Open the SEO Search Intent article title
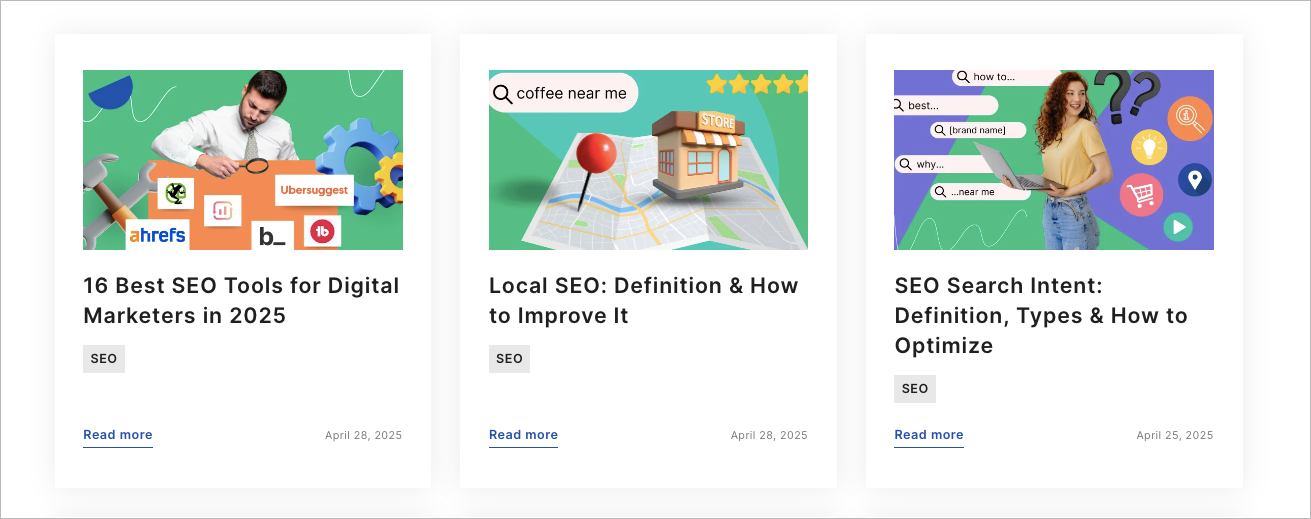Viewport: 1311px width, 519px height. (1040, 315)
